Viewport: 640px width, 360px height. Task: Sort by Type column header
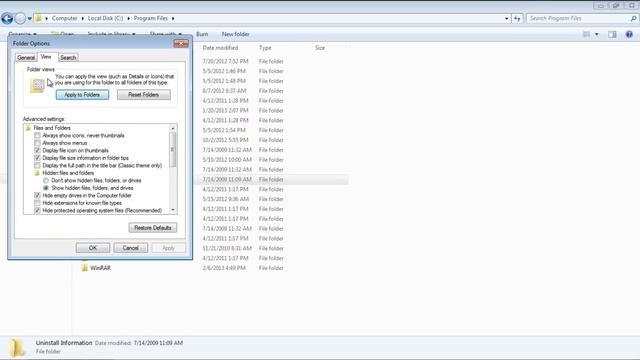(x=265, y=48)
